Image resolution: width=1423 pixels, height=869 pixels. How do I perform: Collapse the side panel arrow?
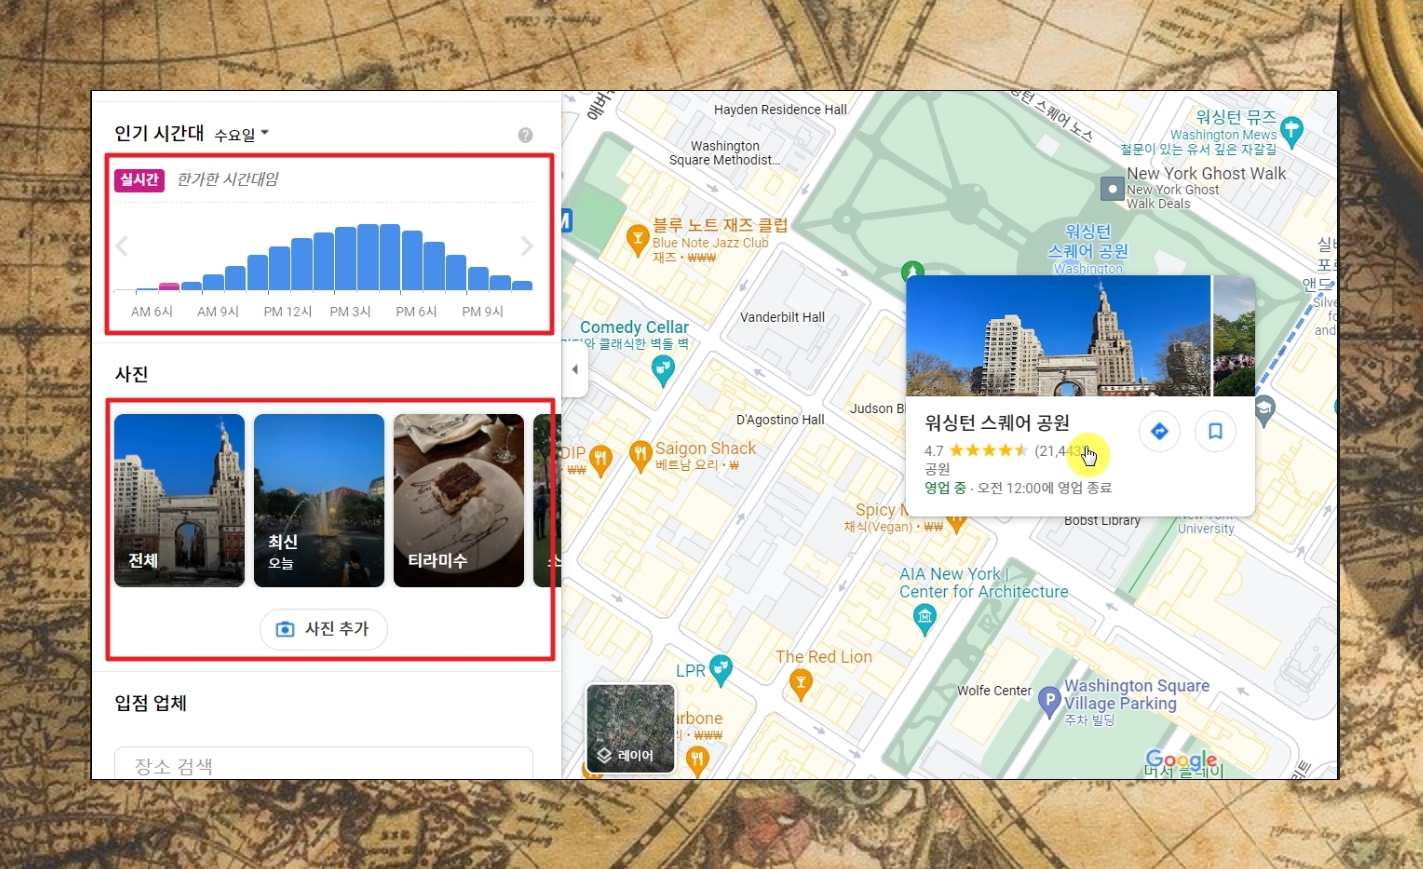coord(574,369)
